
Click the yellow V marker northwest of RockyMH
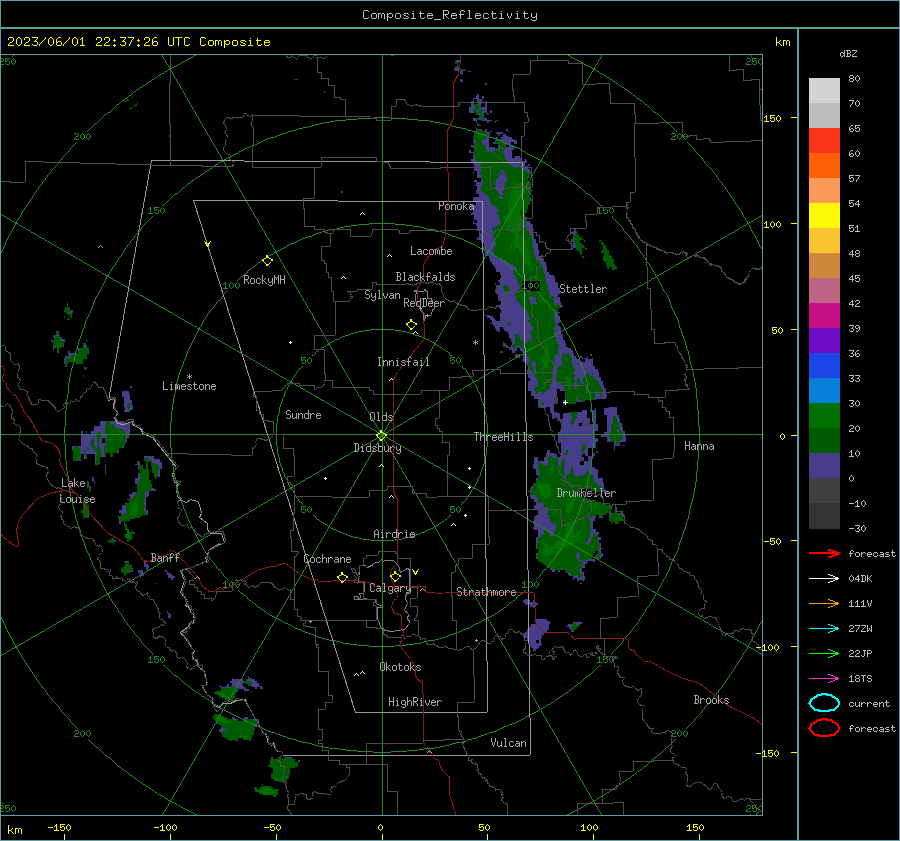[x=208, y=244]
